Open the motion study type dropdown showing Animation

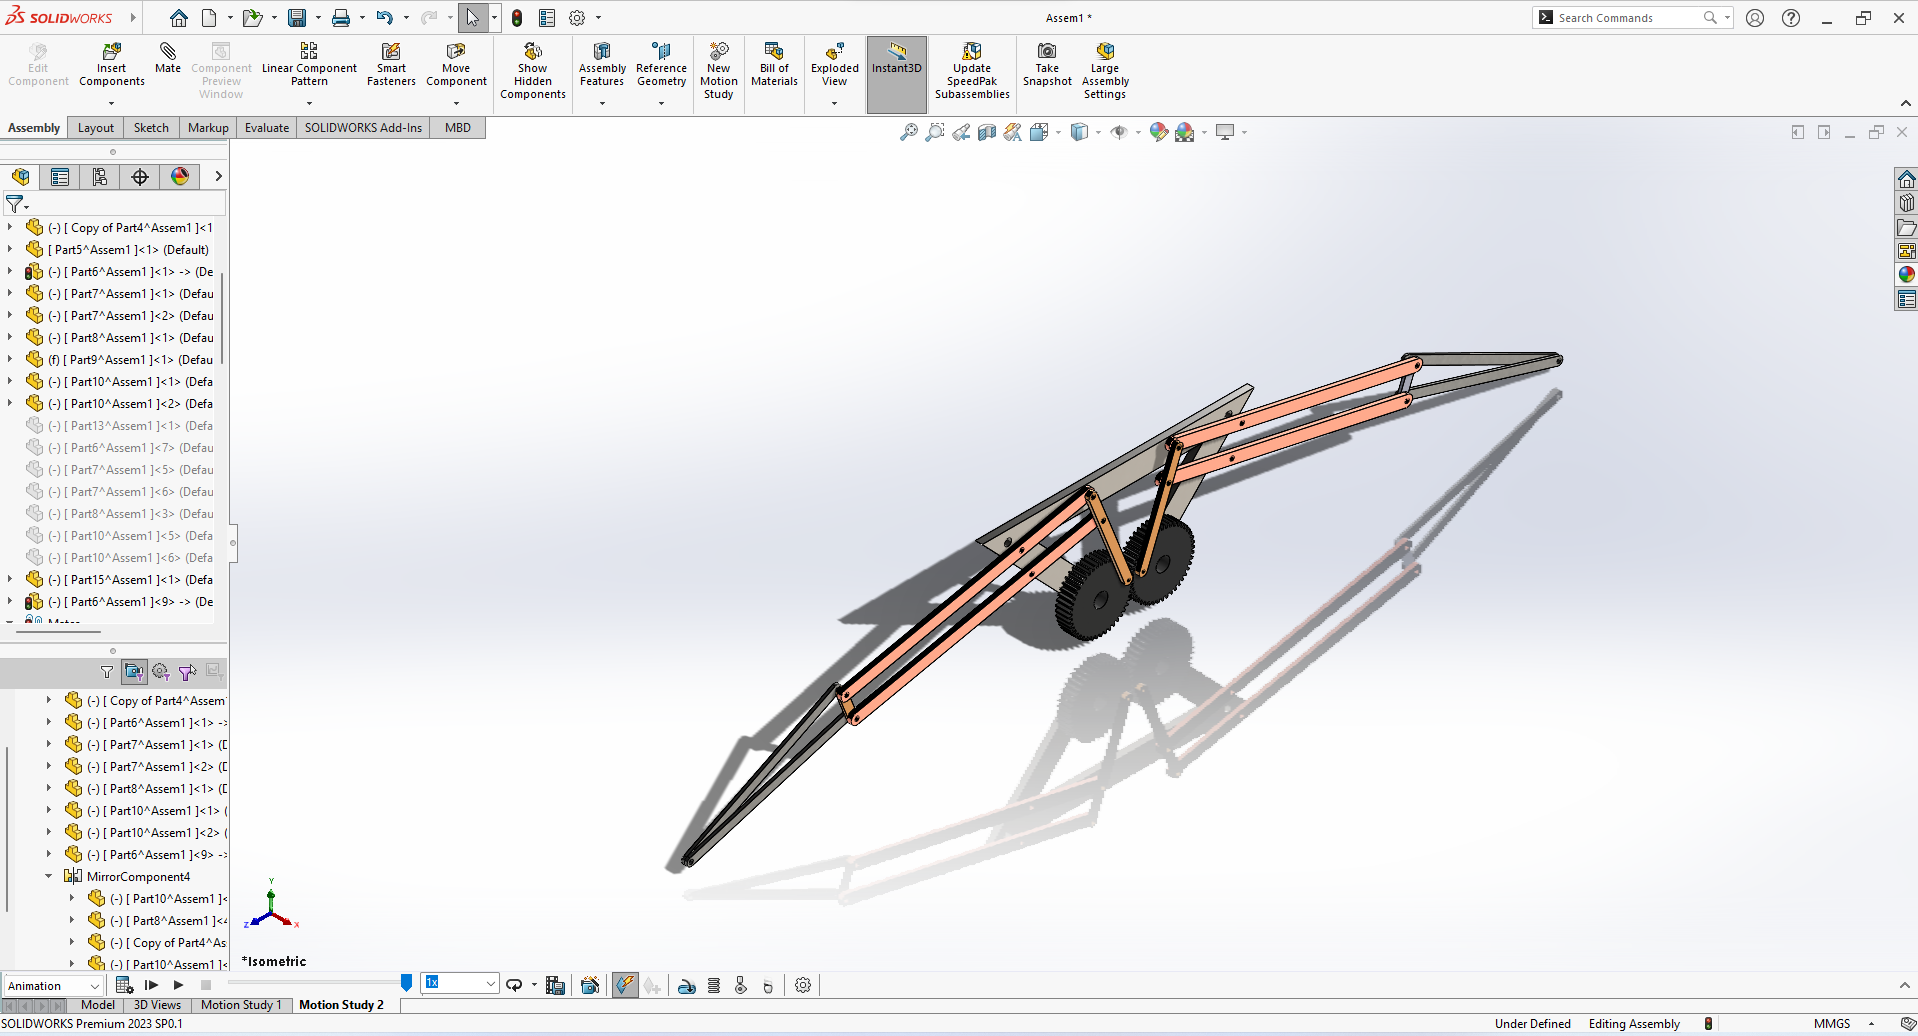pos(53,986)
